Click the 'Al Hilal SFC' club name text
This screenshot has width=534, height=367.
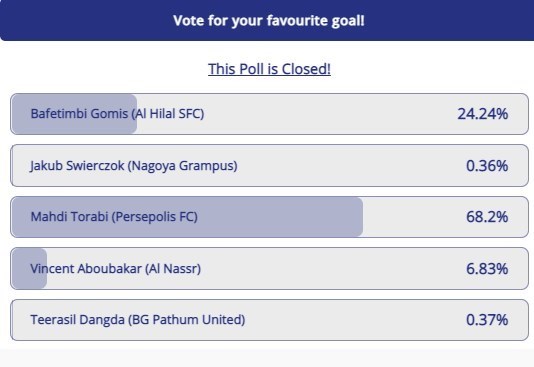click(168, 114)
